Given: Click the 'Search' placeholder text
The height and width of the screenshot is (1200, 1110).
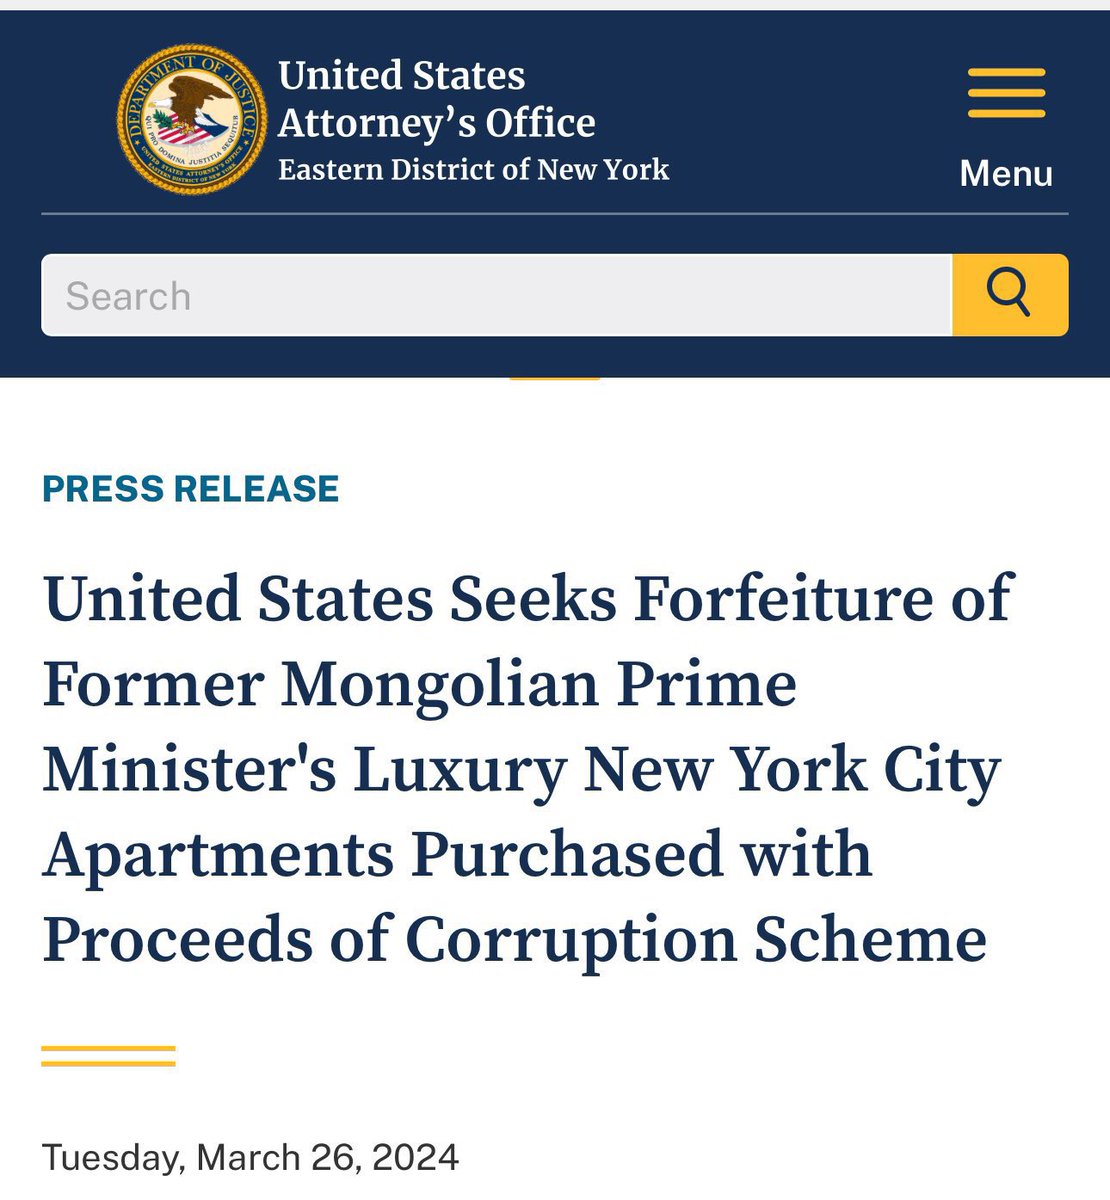Looking at the screenshot, I should 128,296.
